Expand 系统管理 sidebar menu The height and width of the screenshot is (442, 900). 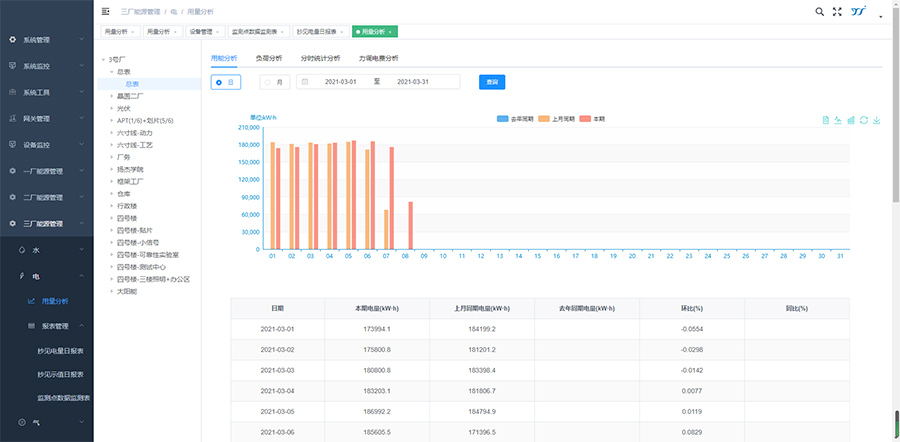coord(46,40)
